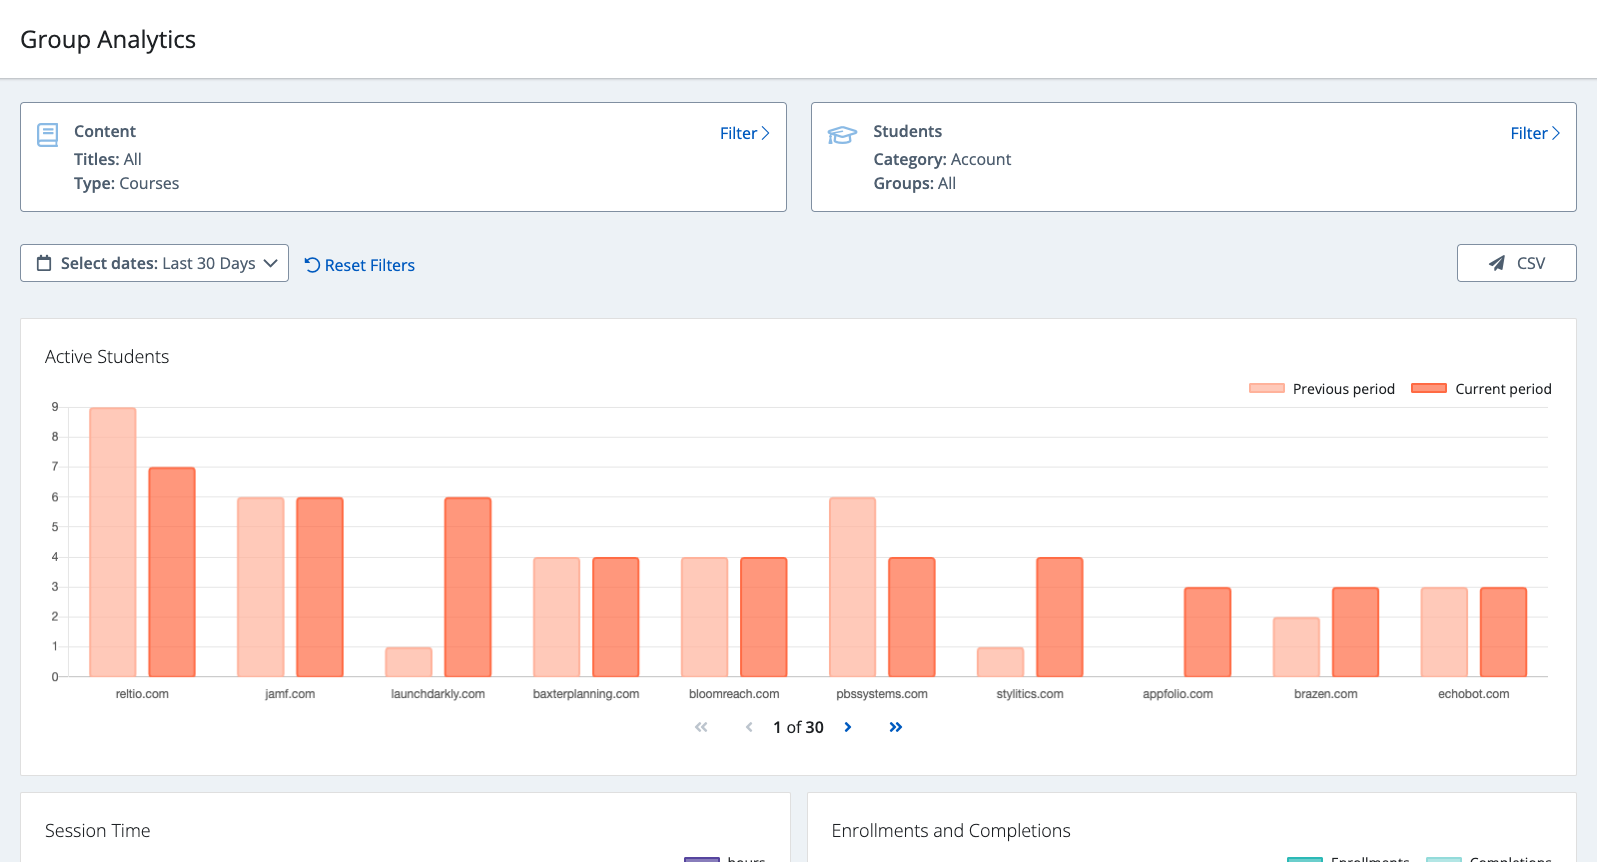The width and height of the screenshot is (1597, 862).
Task: Jump to first chart page double arrow
Action: 701,727
